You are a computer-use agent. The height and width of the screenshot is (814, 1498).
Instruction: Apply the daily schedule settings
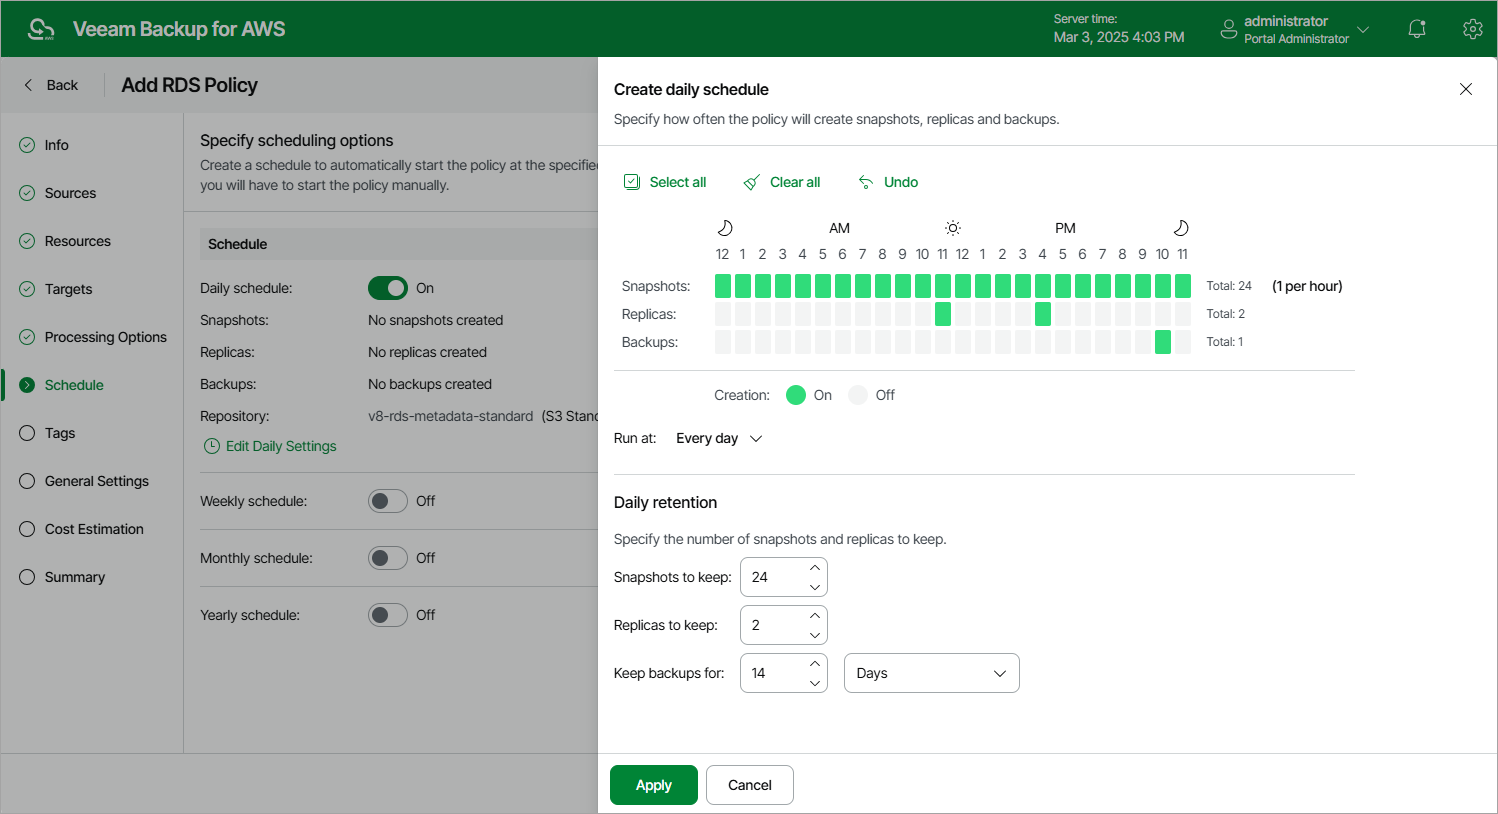coord(653,785)
